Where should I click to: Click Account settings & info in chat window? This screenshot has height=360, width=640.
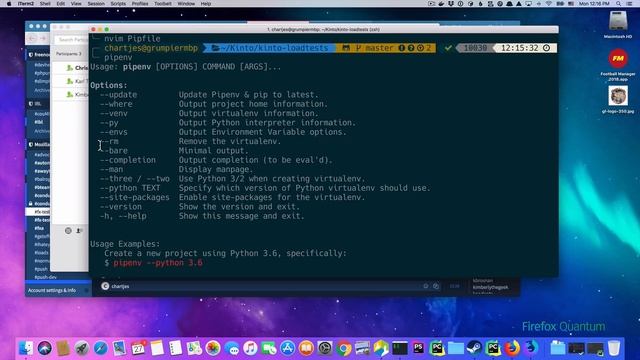[x=52, y=290]
